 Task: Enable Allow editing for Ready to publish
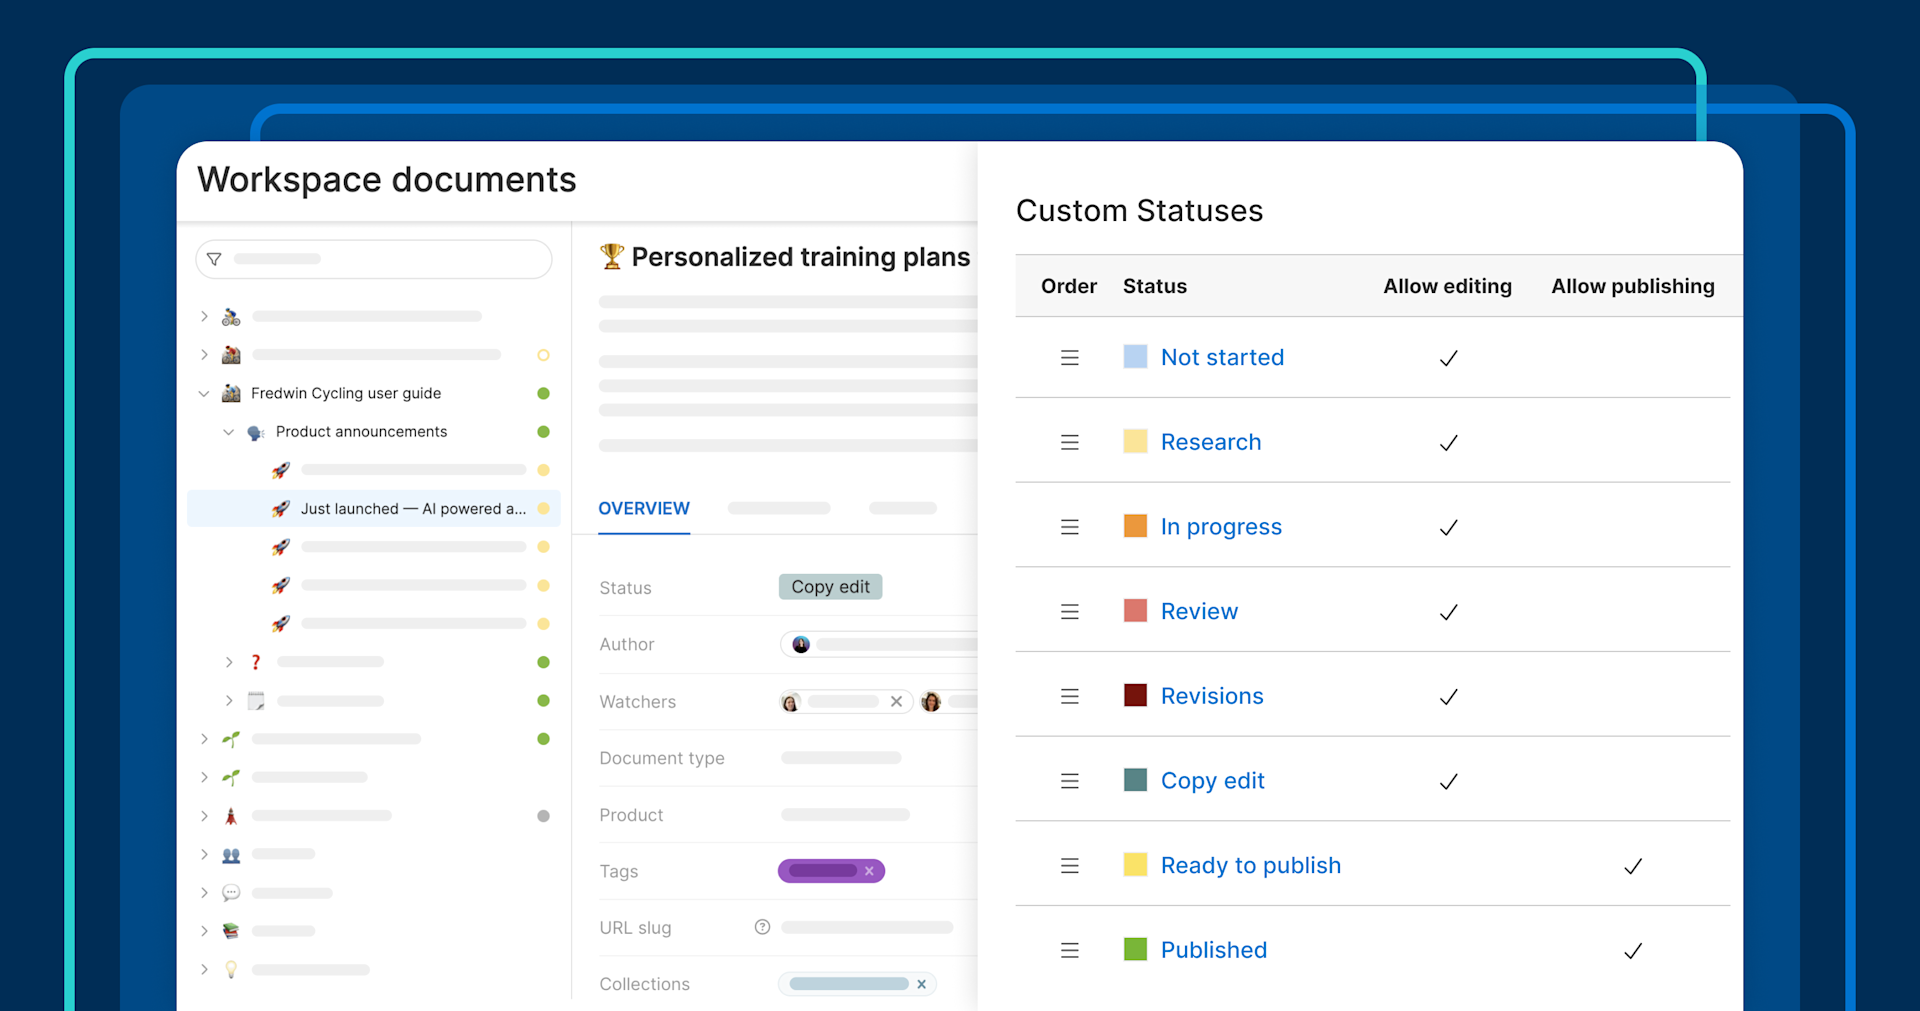[x=1448, y=865]
